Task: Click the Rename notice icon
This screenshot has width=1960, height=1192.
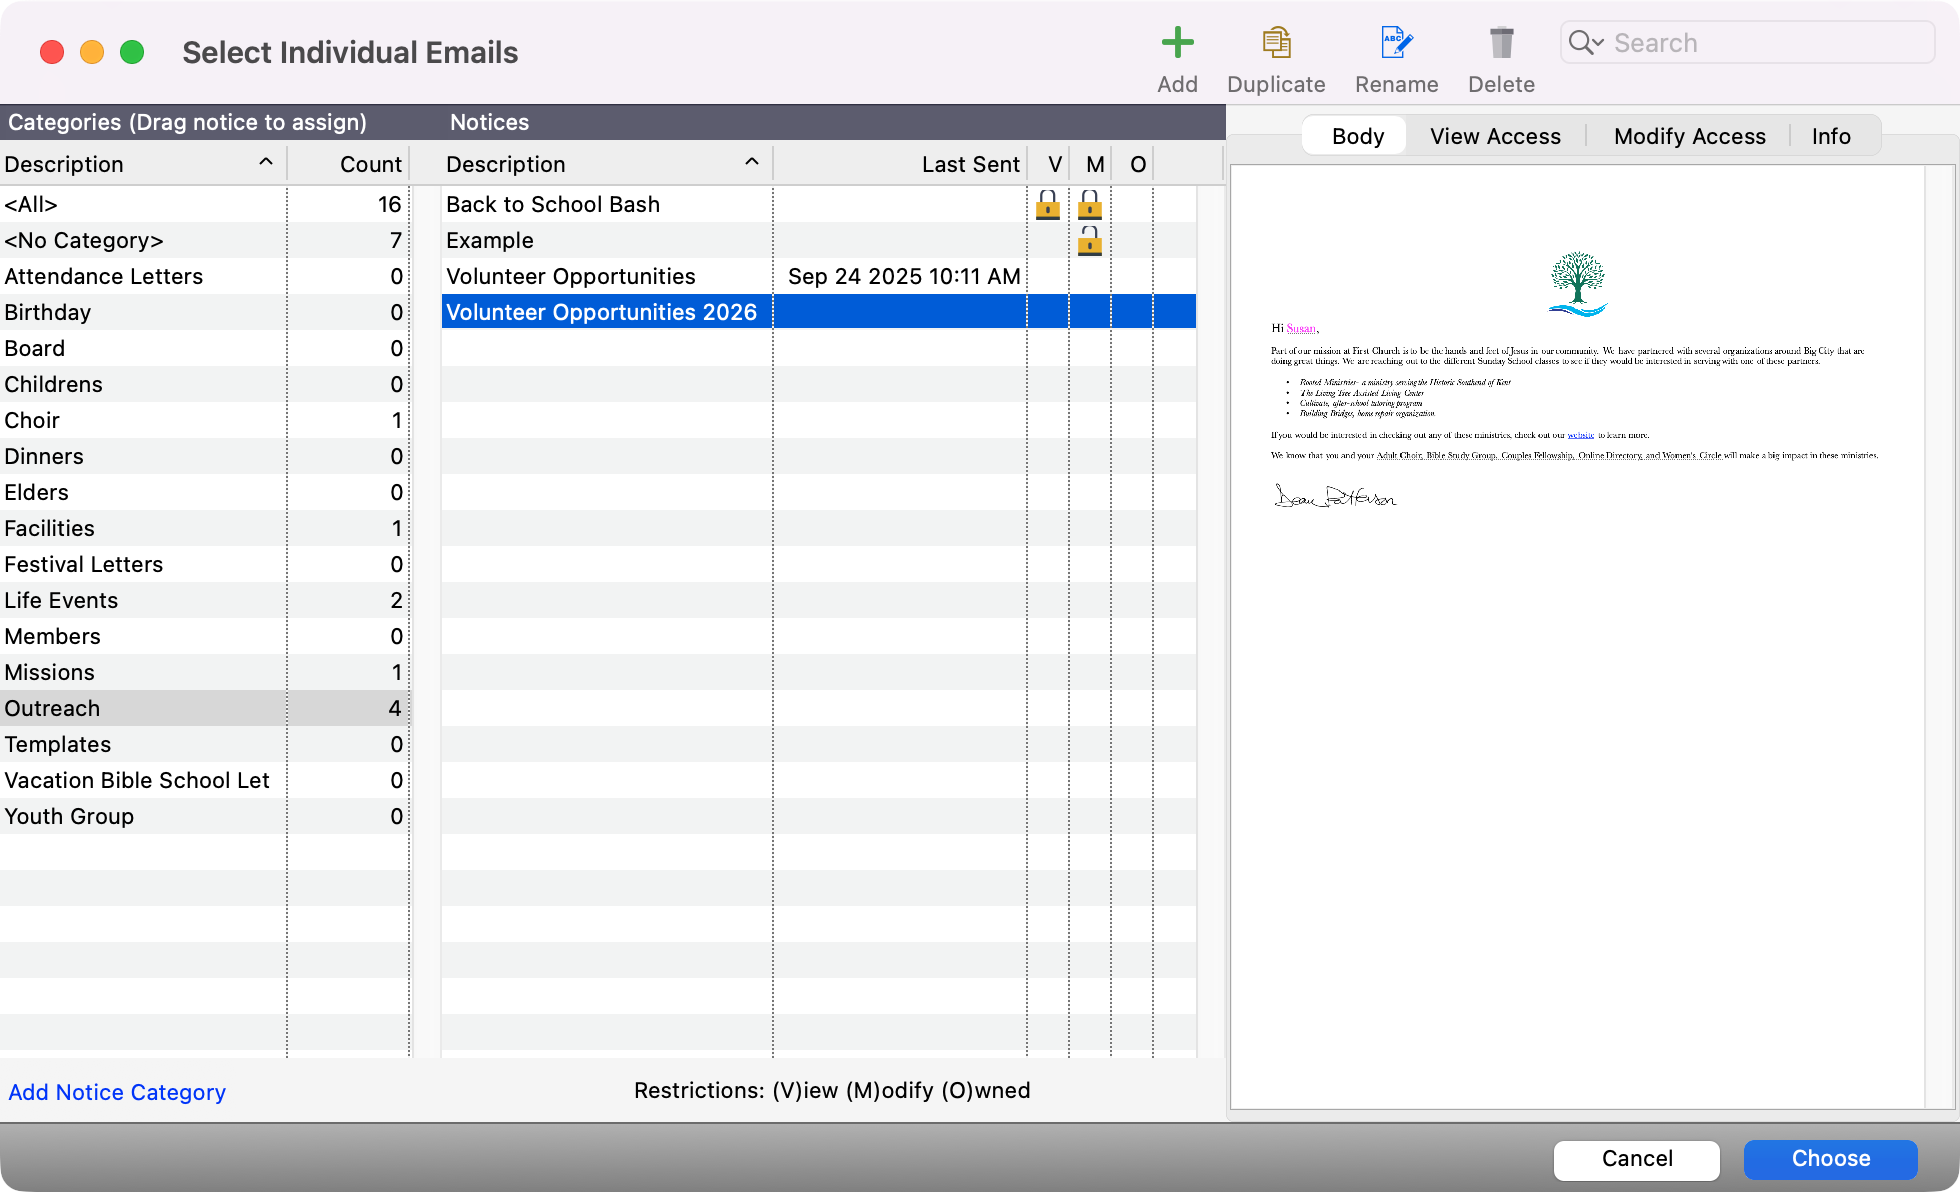Action: [1396, 43]
